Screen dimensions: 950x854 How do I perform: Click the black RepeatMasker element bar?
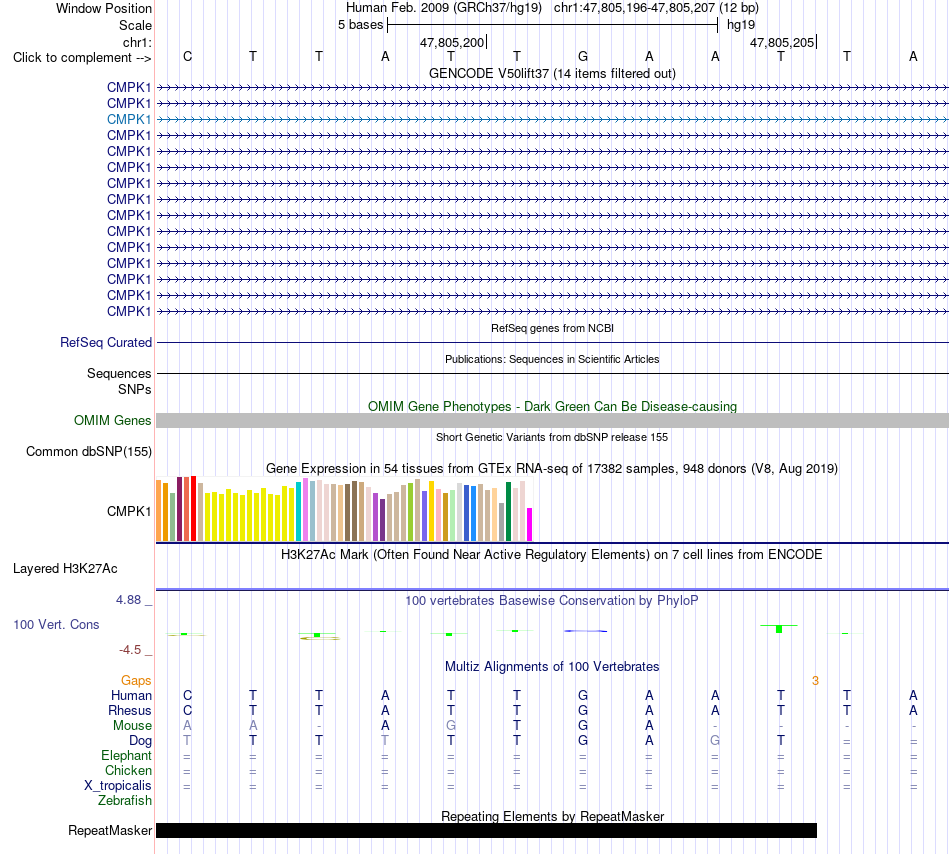(x=487, y=830)
